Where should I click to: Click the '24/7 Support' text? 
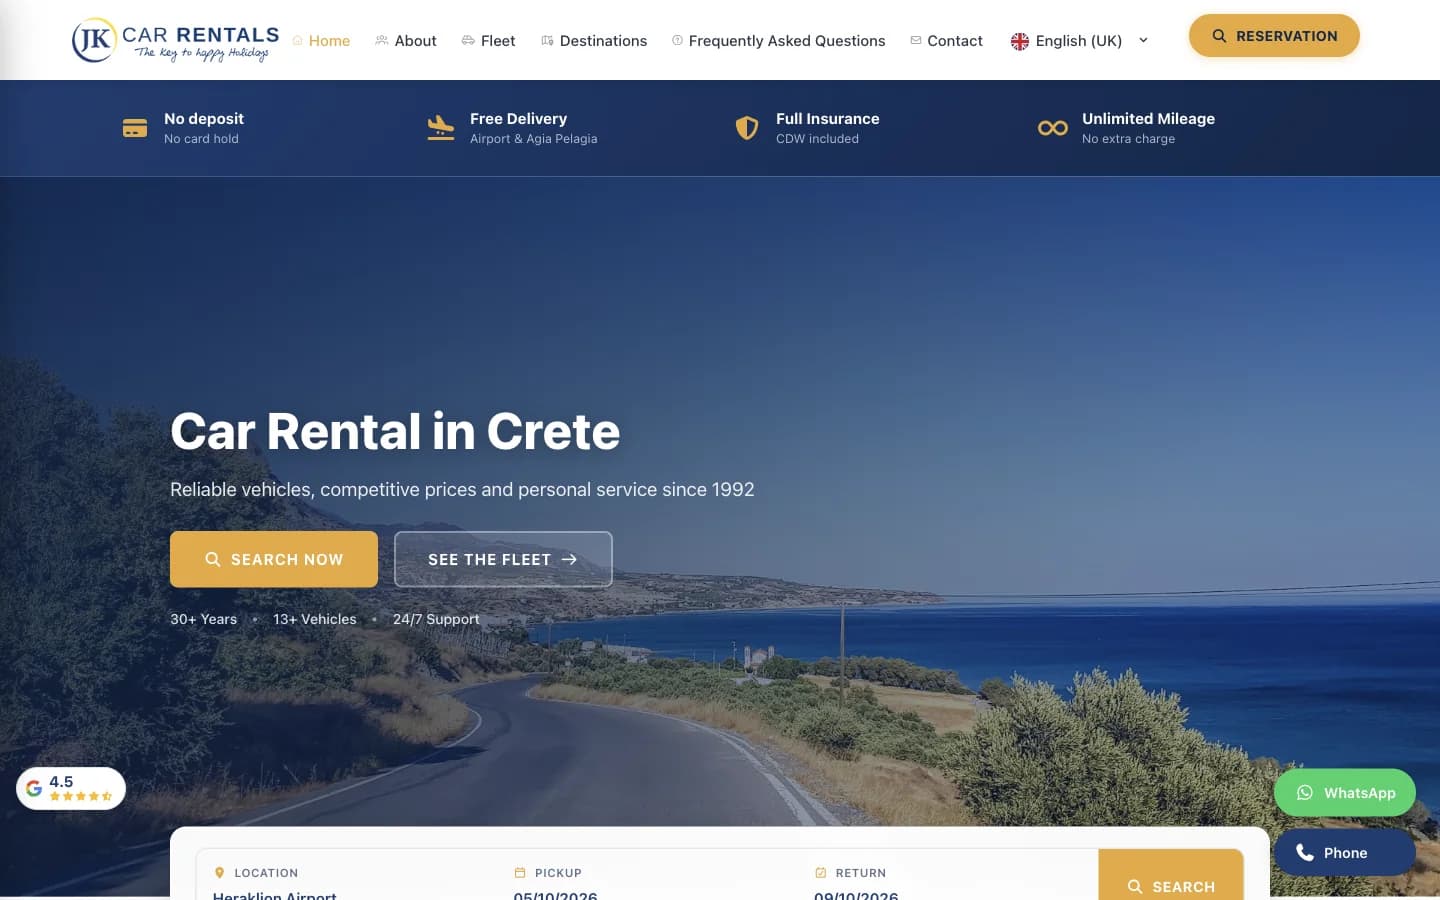436,619
